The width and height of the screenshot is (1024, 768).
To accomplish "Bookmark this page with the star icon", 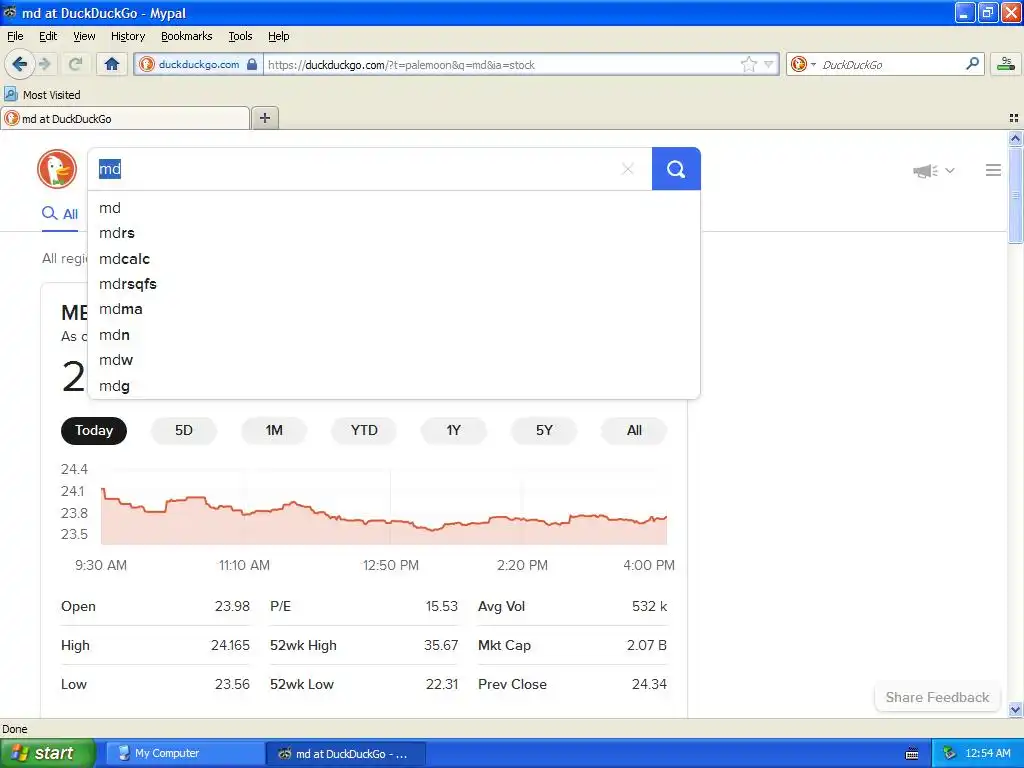I will pyautogui.click(x=748, y=64).
